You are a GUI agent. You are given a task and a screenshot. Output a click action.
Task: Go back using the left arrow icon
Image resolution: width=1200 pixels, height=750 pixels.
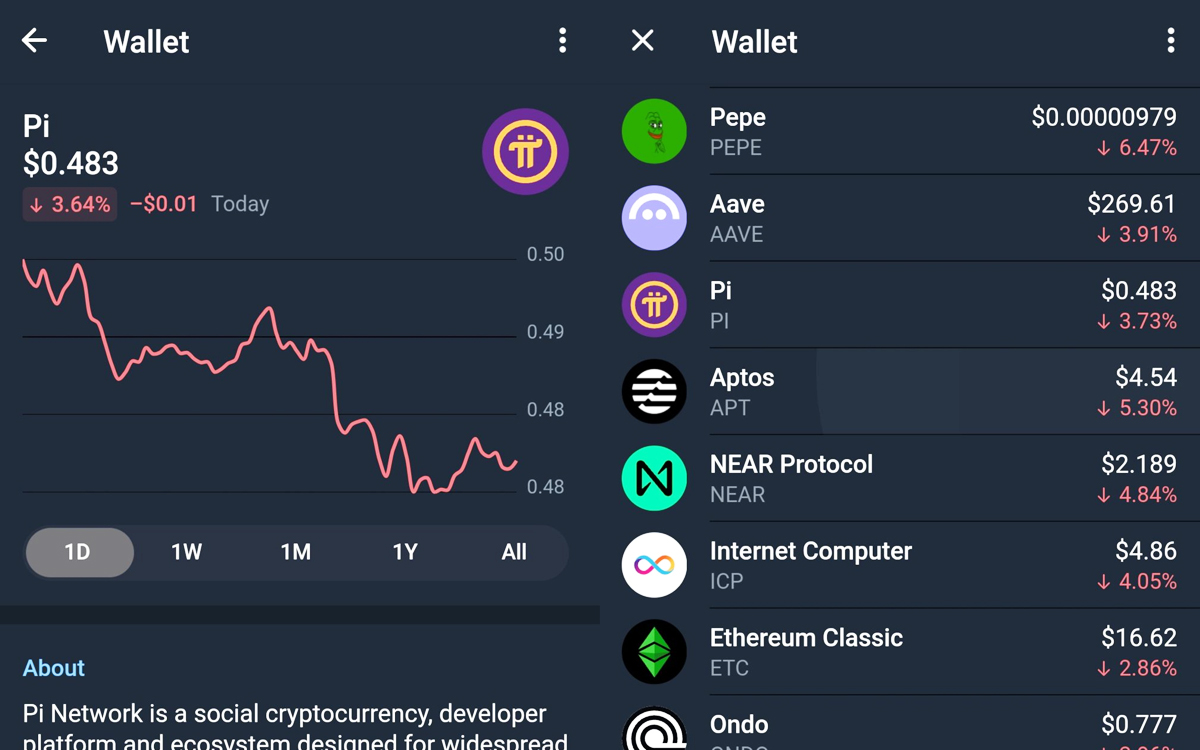tap(35, 41)
